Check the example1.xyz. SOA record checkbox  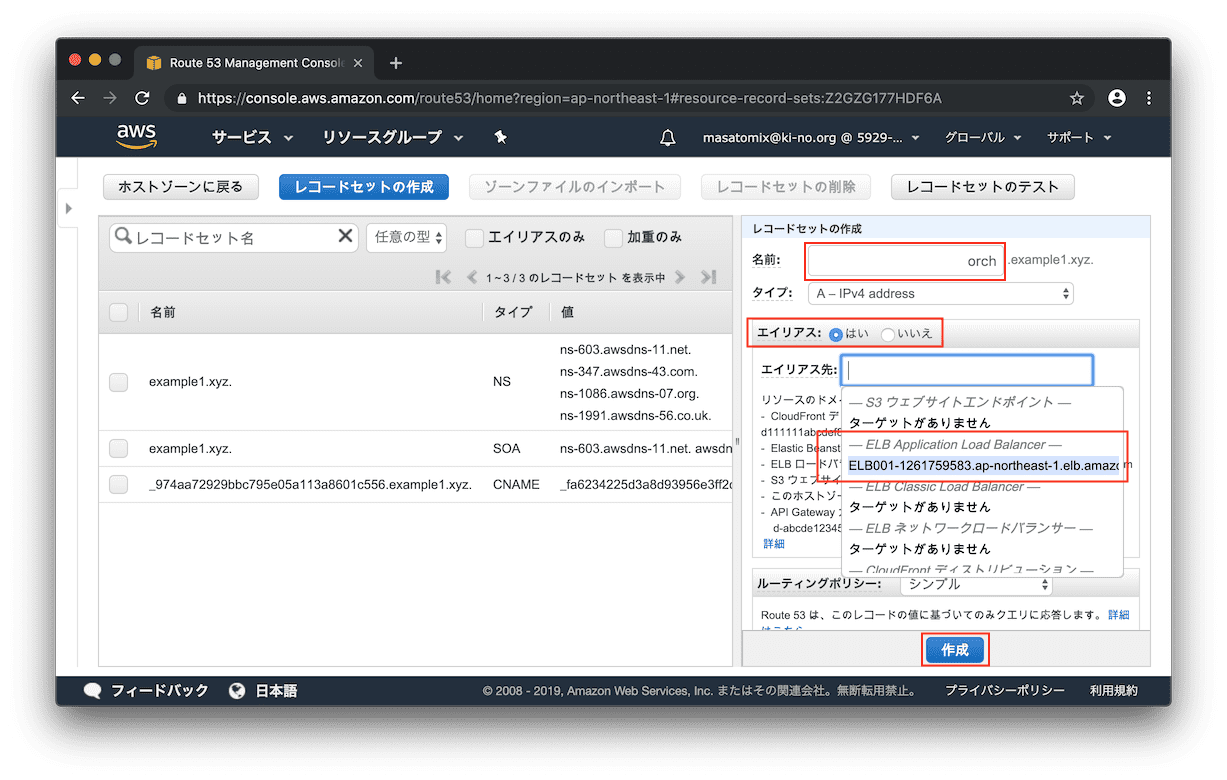tap(119, 448)
